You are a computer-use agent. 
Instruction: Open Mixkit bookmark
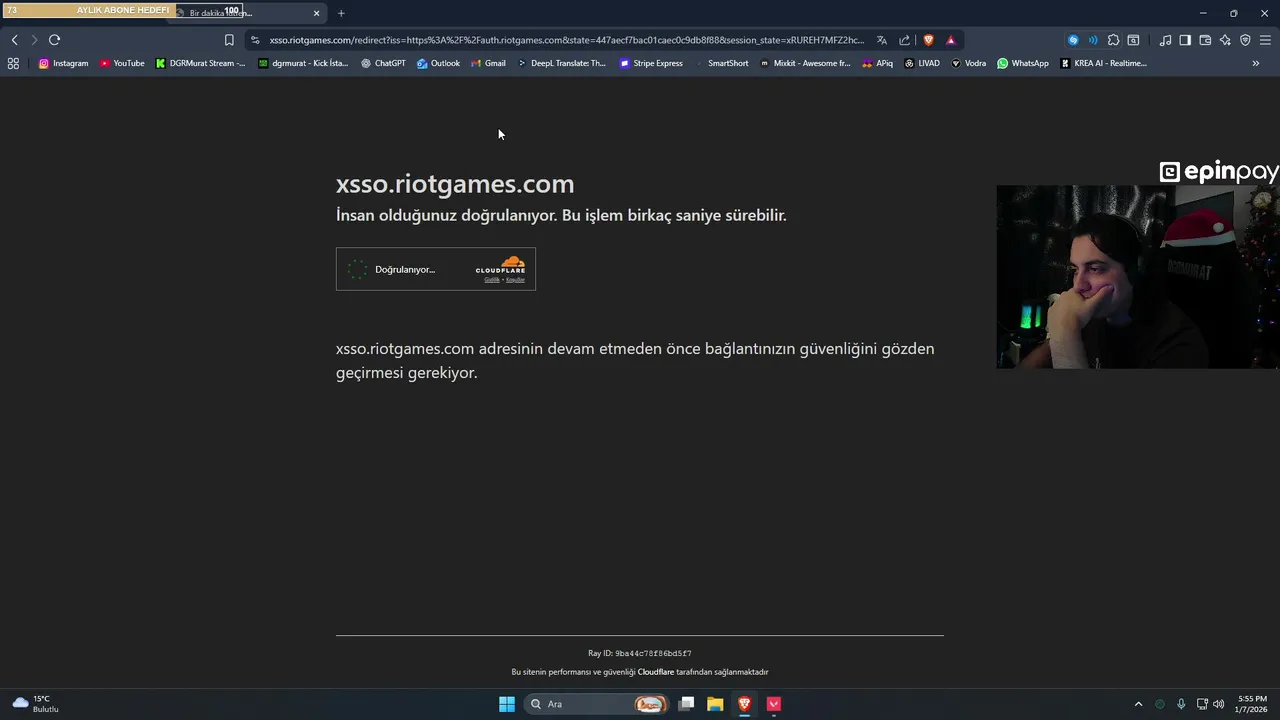click(x=805, y=63)
